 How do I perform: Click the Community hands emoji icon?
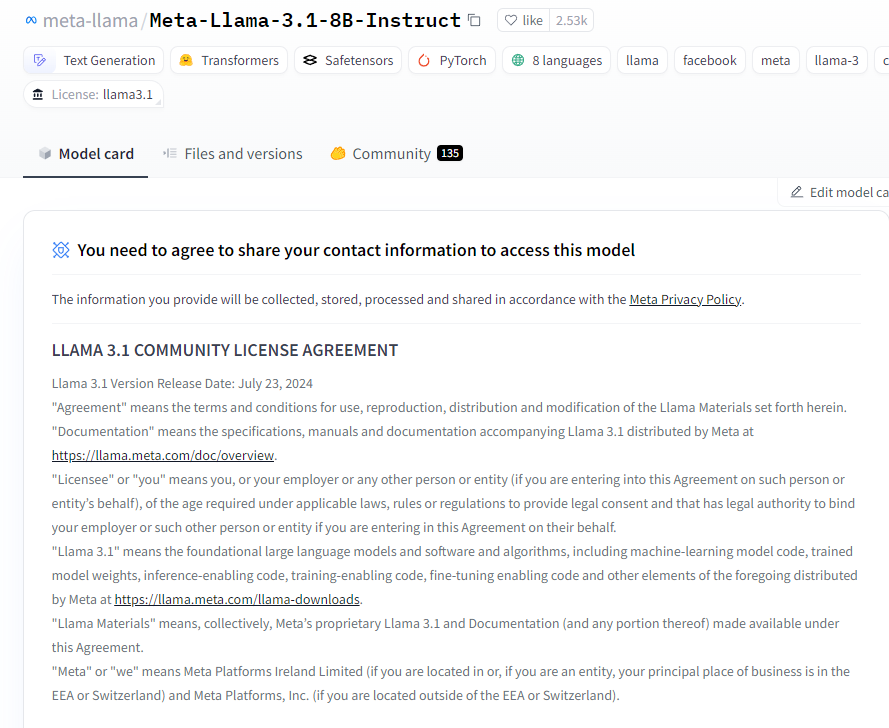coord(338,153)
